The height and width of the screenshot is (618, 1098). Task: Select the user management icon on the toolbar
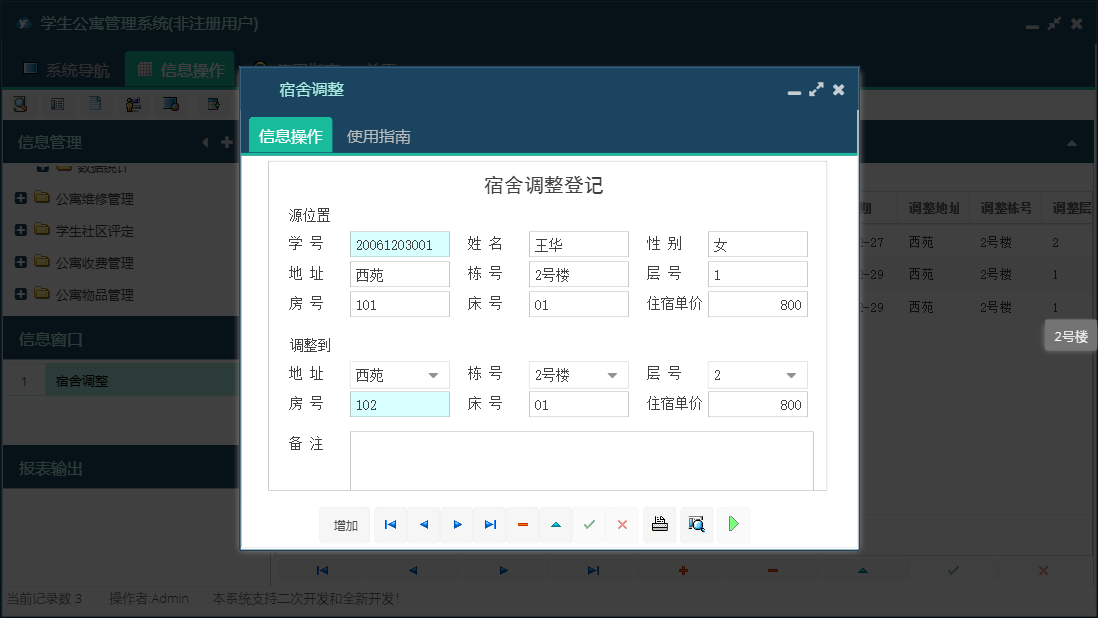[133, 103]
